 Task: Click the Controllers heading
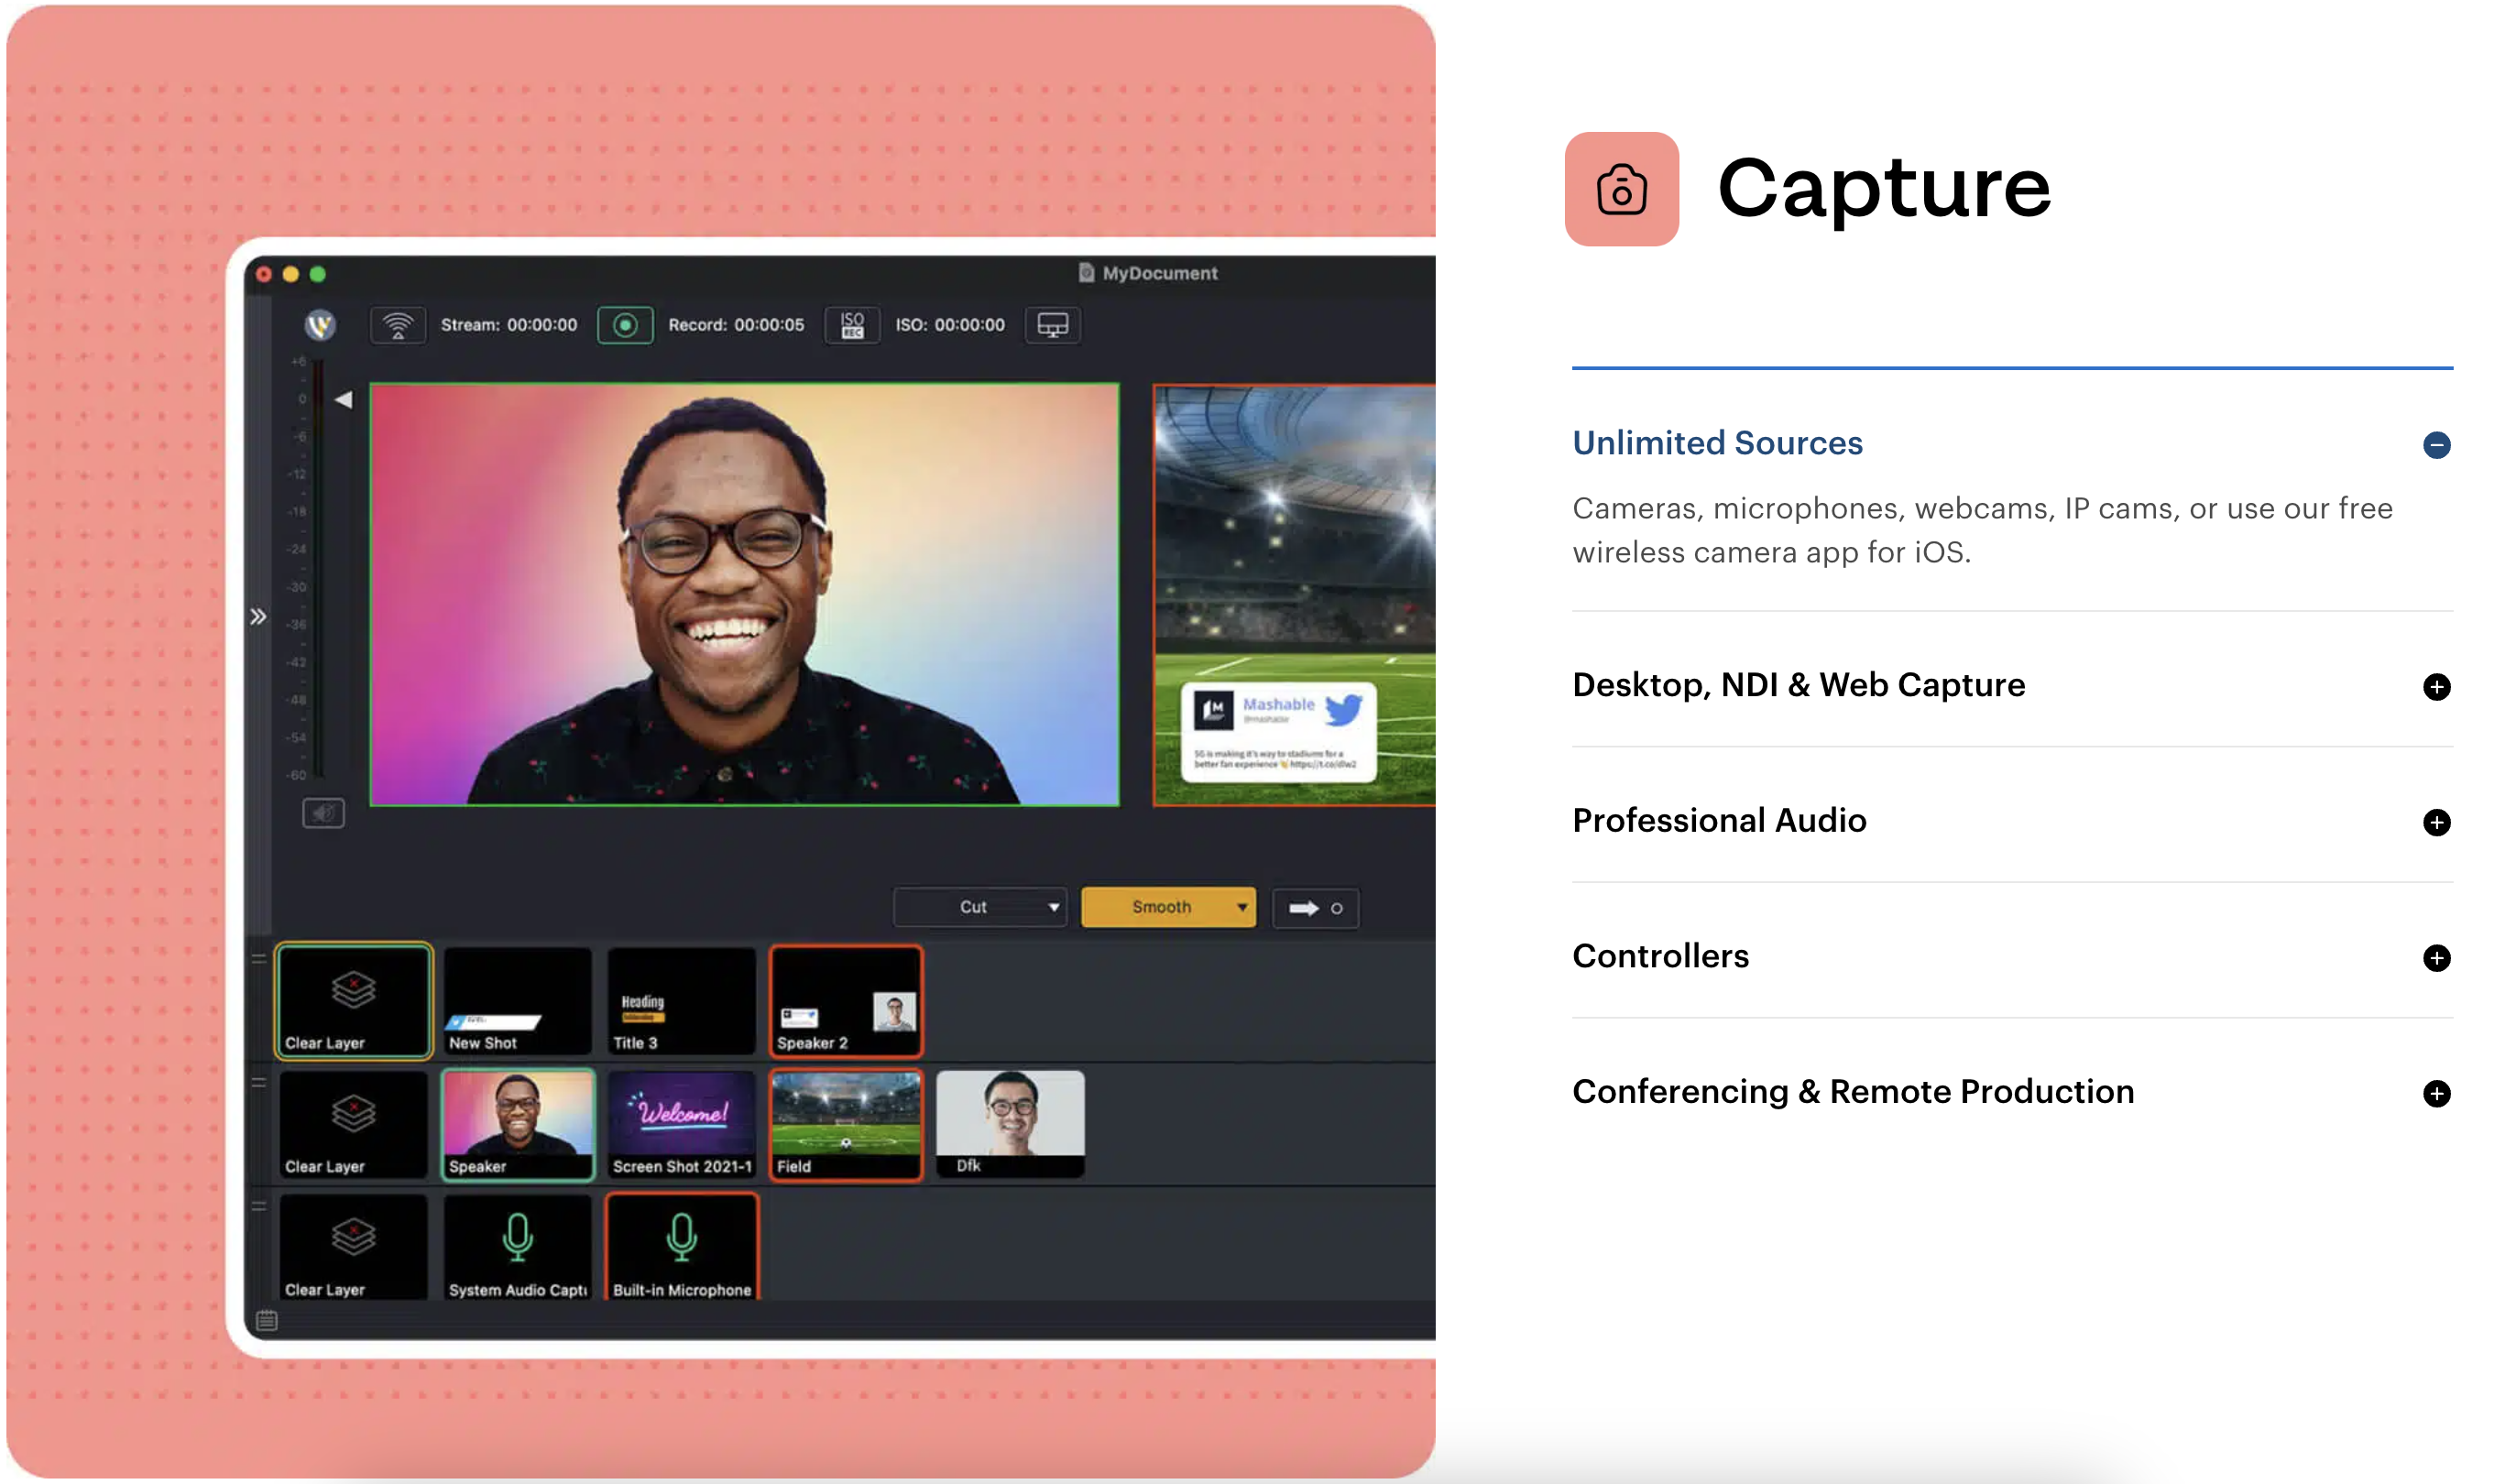click(x=1660, y=956)
